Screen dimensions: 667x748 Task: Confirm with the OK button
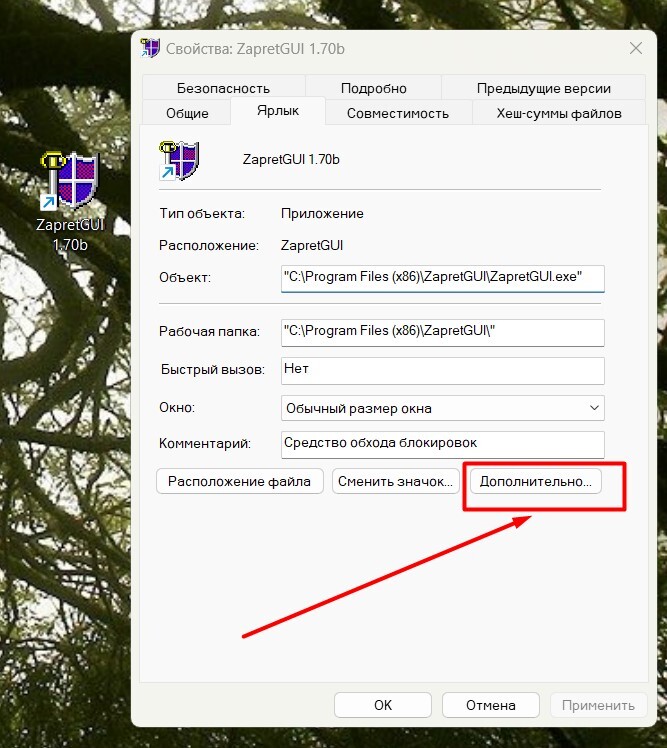(383, 705)
